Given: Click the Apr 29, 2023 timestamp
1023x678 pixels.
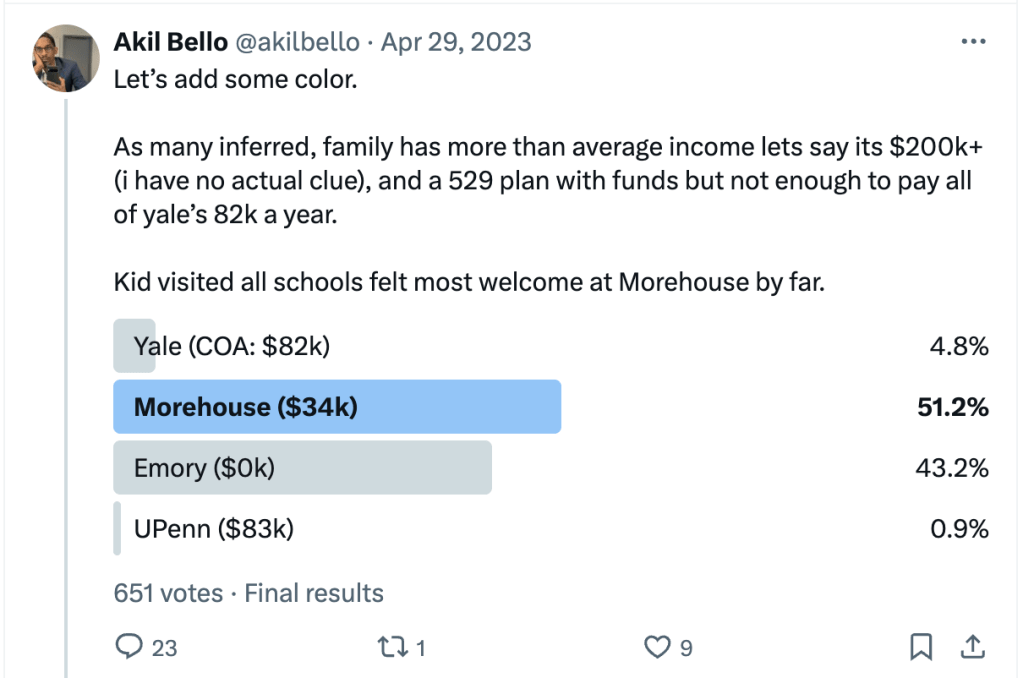Looking at the screenshot, I should click(456, 42).
